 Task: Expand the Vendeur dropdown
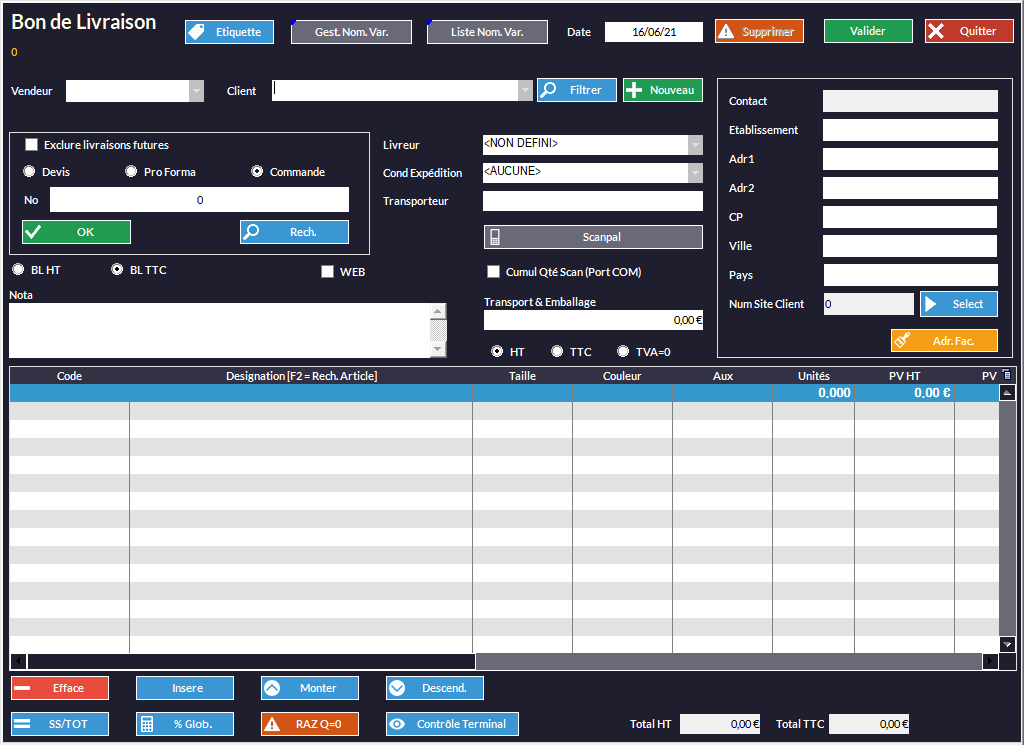pos(196,91)
